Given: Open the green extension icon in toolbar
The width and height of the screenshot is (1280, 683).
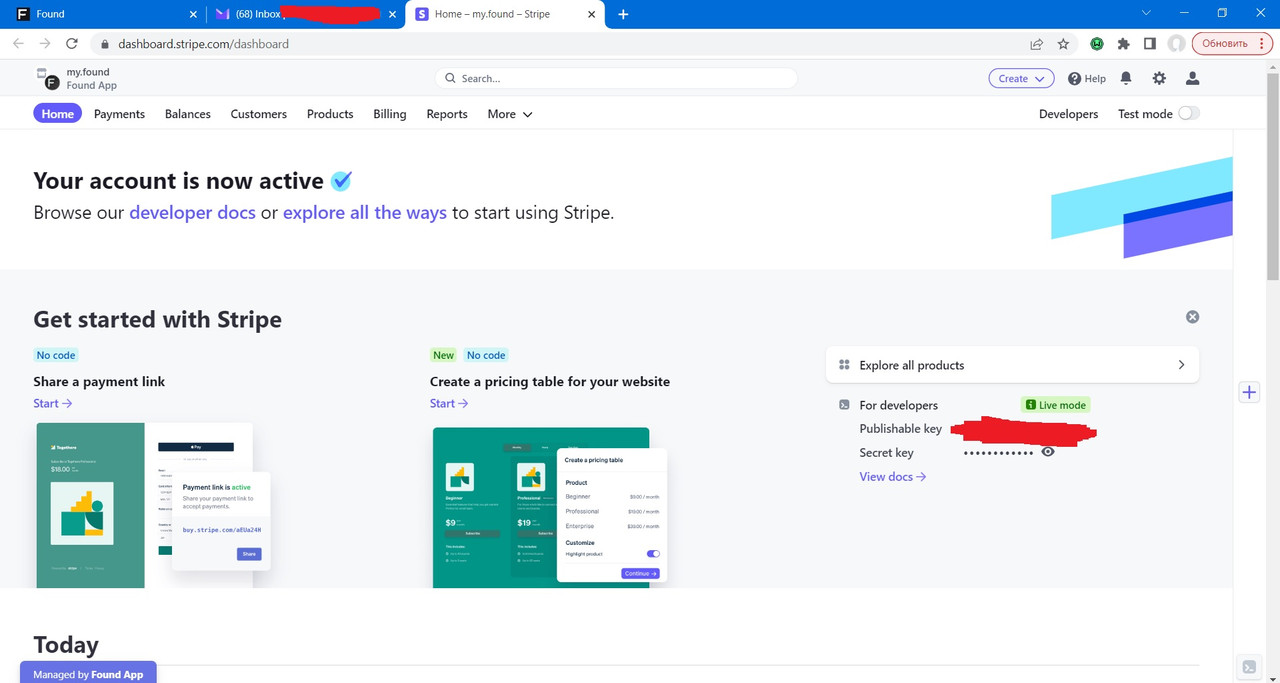Looking at the screenshot, I should pyautogui.click(x=1097, y=44).
